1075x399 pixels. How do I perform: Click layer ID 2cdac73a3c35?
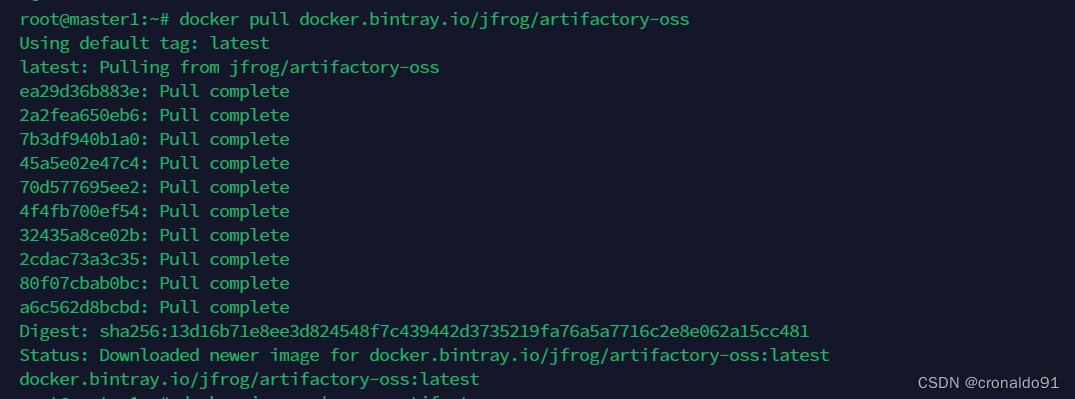tap(84, 259)
